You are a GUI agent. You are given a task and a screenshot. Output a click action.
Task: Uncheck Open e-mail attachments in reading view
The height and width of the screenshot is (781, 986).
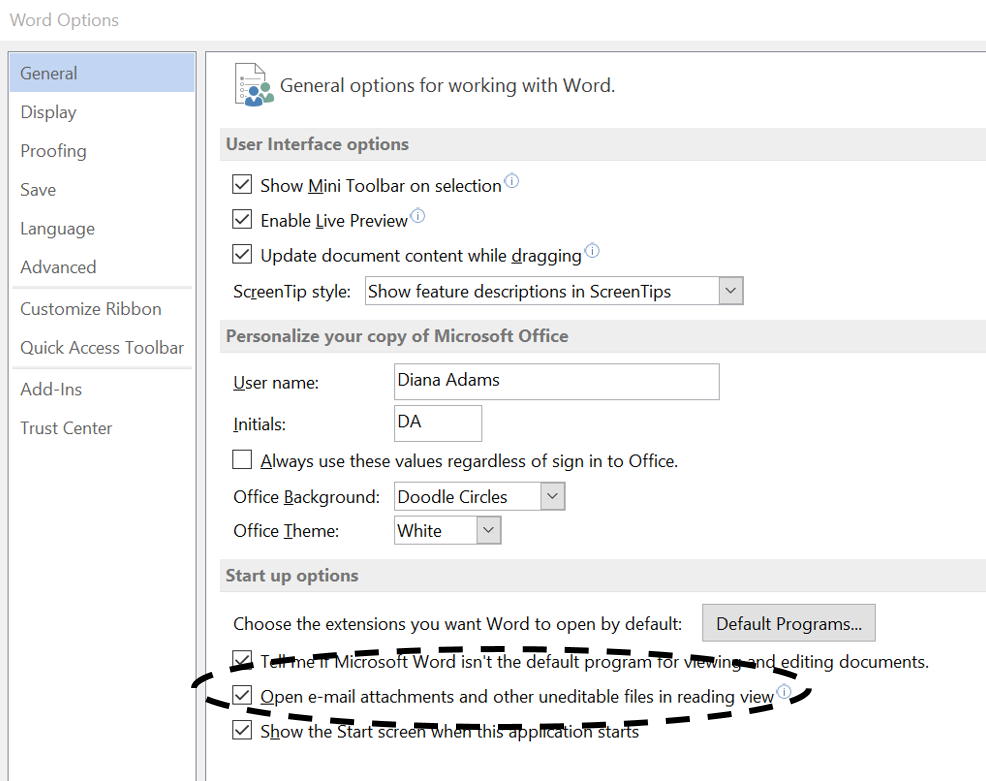[x=242, y=695]
